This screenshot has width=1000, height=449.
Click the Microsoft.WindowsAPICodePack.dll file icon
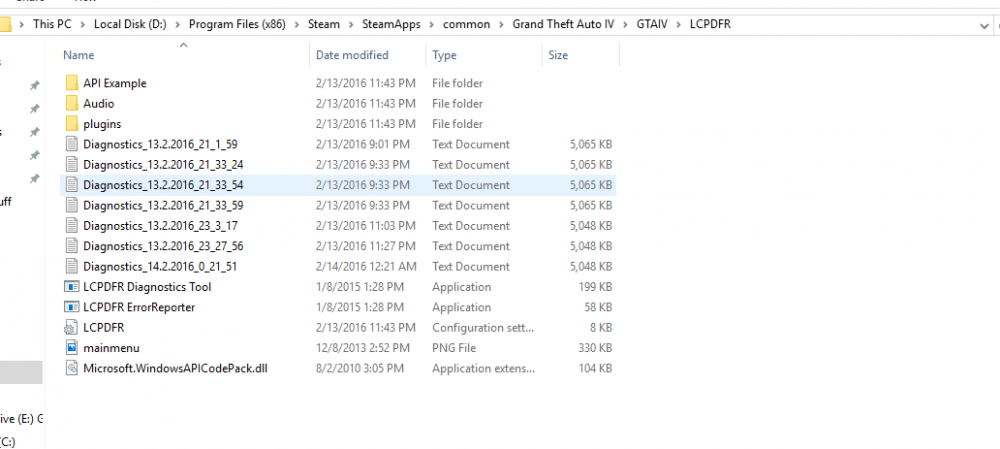click(x=71, y=368)
